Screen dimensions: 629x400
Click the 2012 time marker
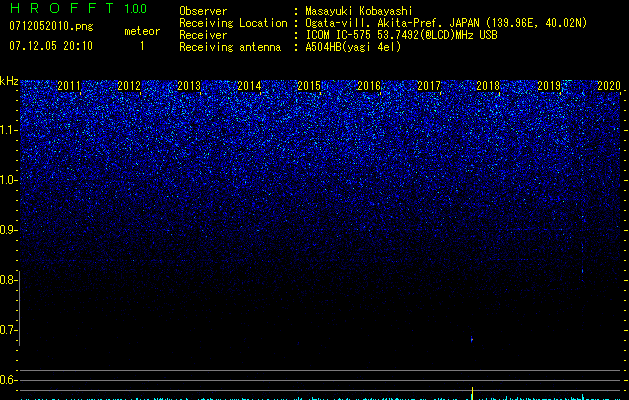(x=129, y=86)
